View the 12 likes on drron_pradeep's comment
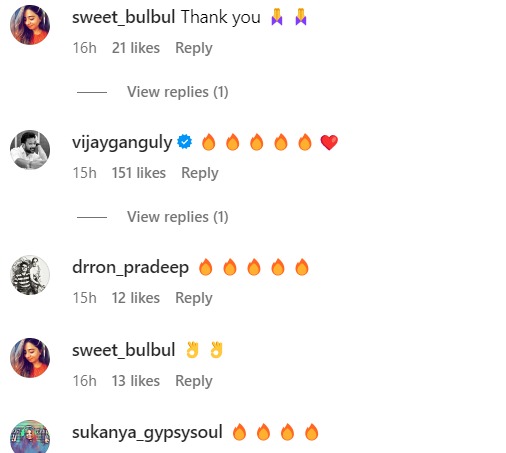The width and height of the screenshot is (506, 453). point(136,298)
